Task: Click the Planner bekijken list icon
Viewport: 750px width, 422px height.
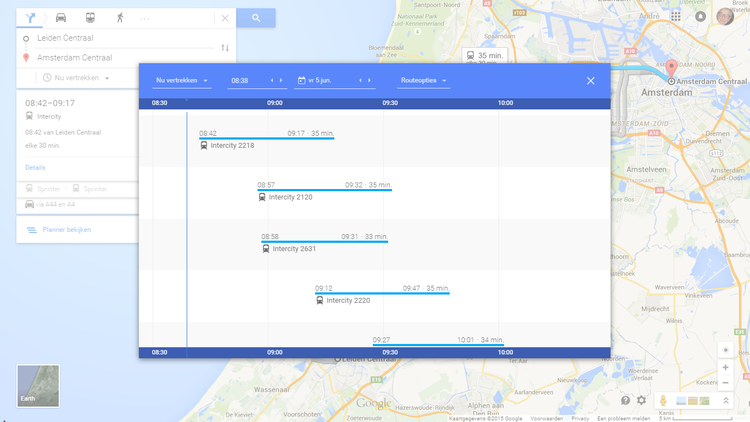Action: (x=32, y=230)
